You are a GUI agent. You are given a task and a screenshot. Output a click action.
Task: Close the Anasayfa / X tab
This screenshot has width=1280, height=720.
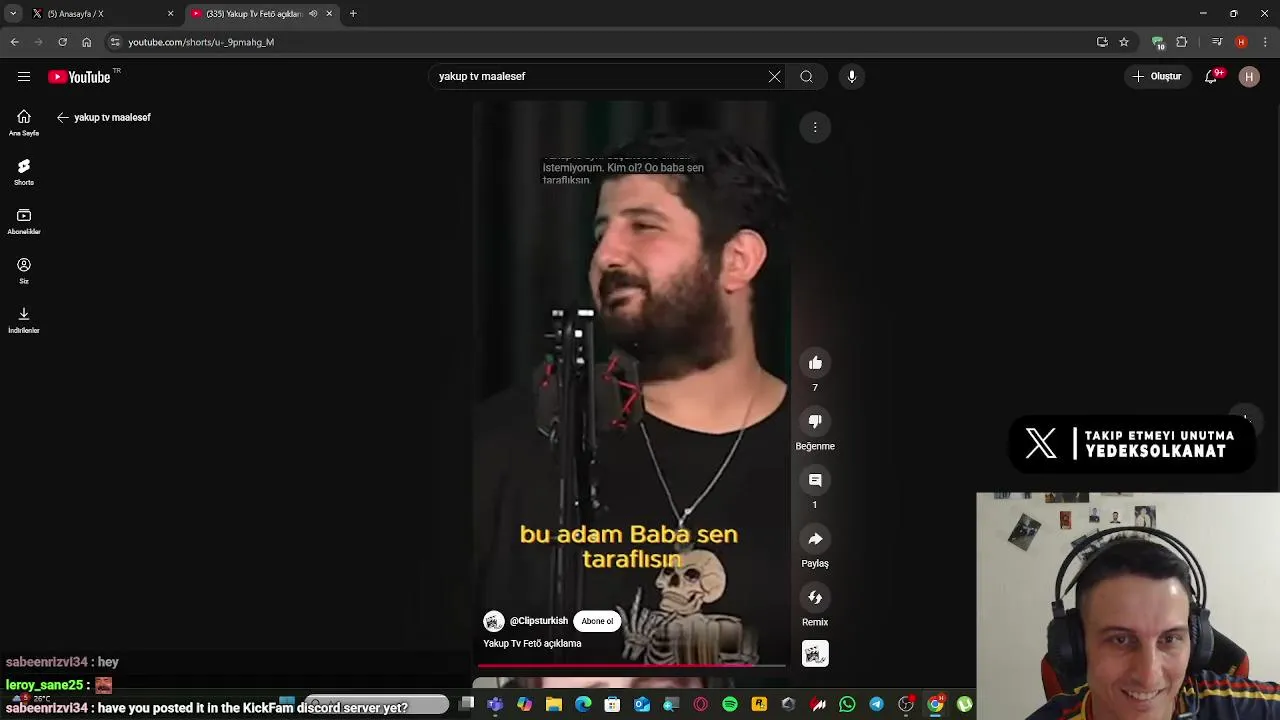pos(170,14)
